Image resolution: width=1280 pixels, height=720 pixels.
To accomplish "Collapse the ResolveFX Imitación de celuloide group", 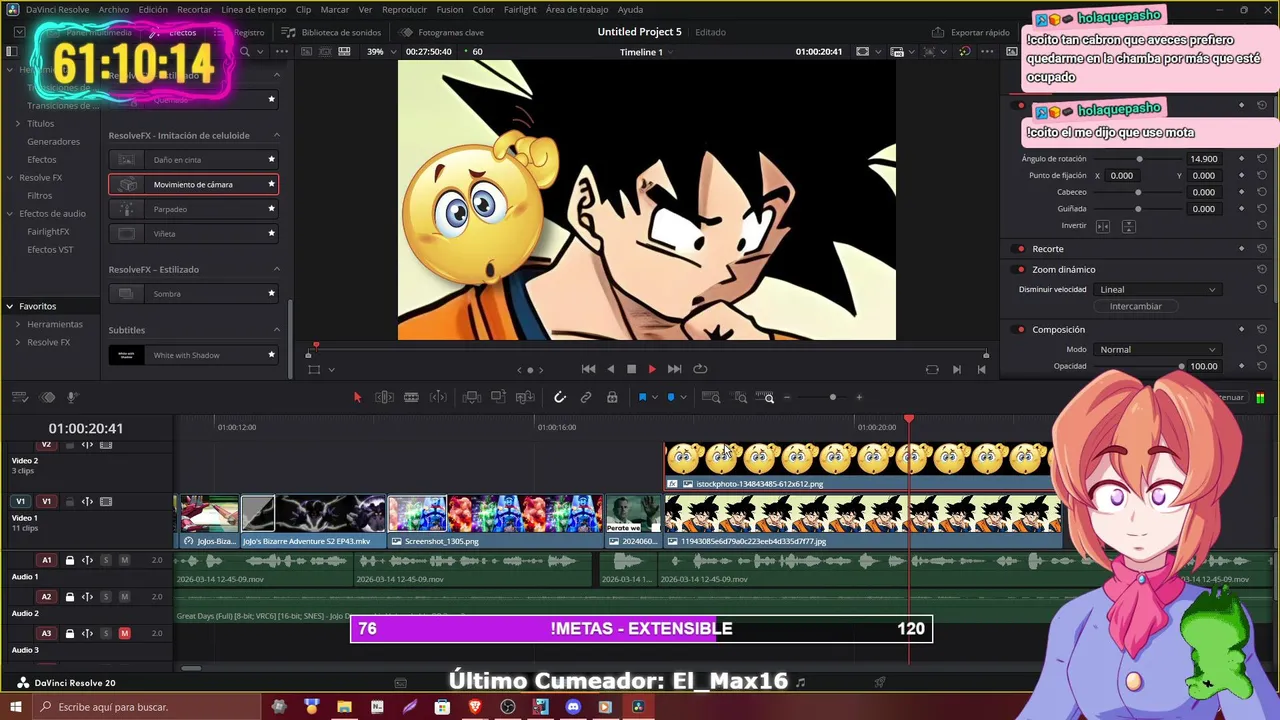I will pos(277,135).
